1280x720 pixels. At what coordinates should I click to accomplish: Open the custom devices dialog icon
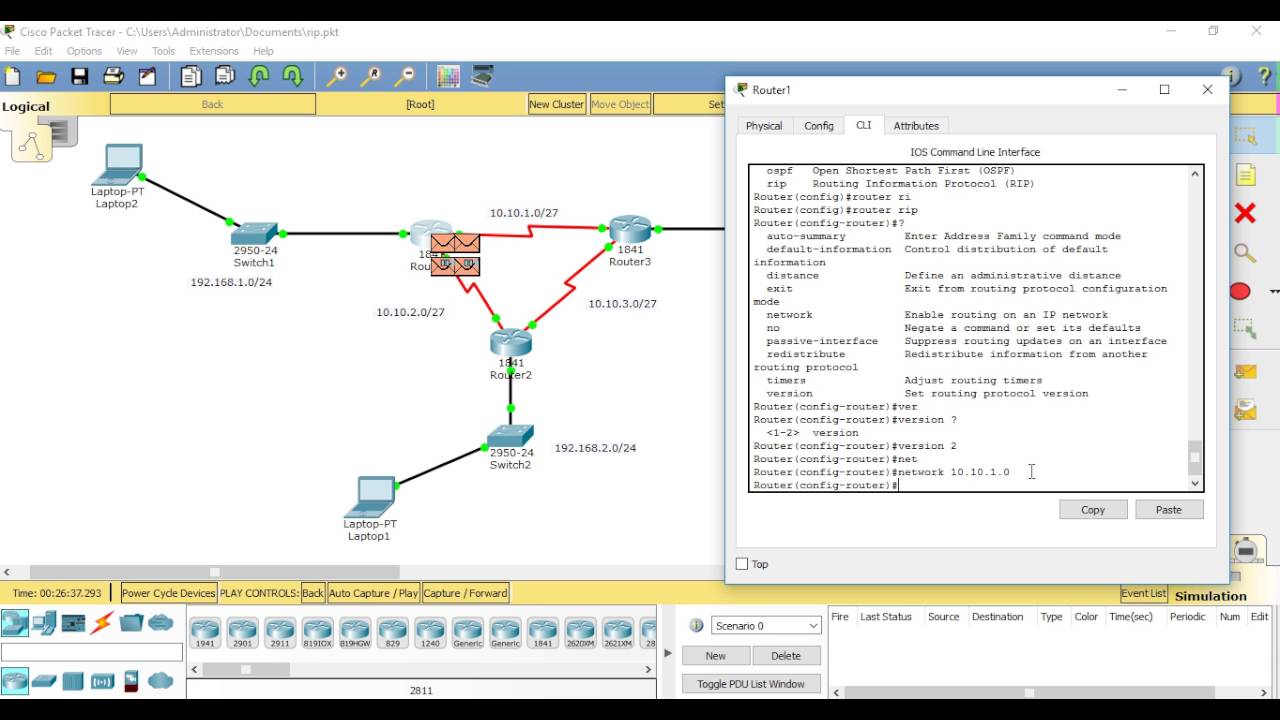click(482, 76)
